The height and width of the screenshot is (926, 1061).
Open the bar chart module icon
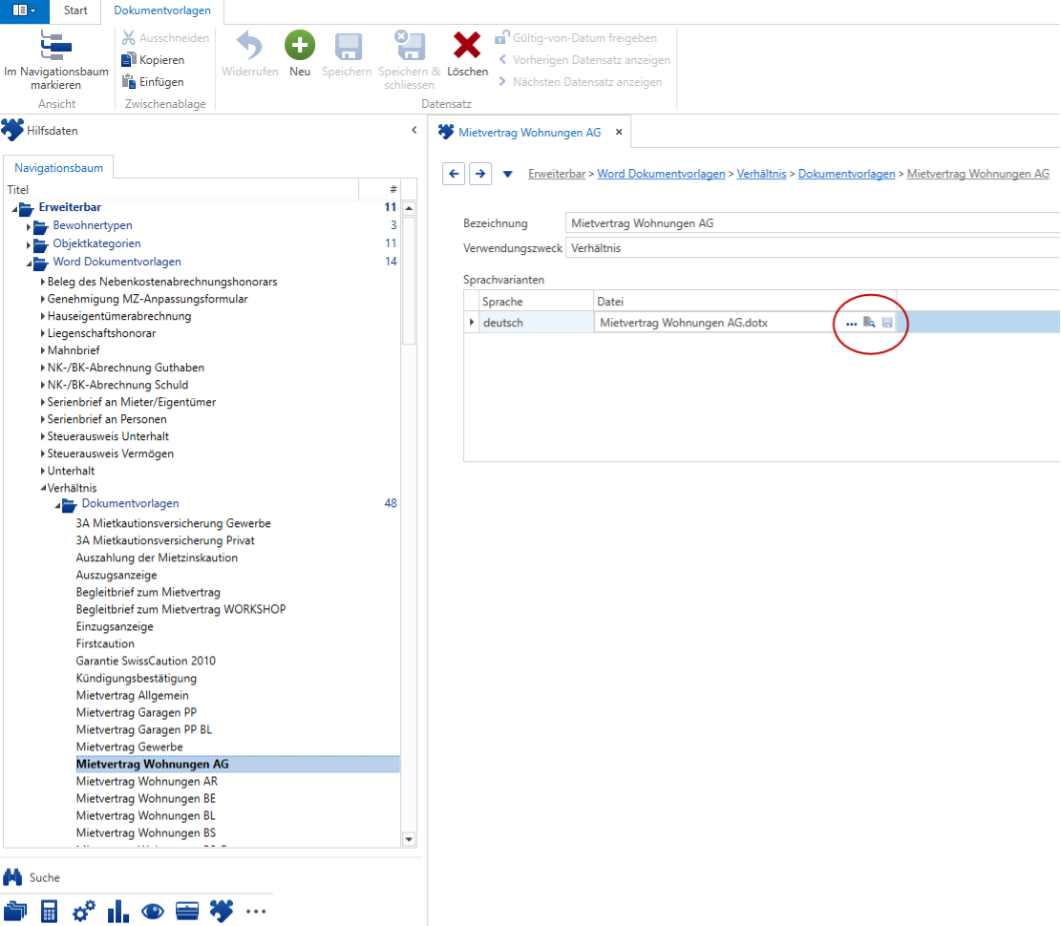[118, 911]
